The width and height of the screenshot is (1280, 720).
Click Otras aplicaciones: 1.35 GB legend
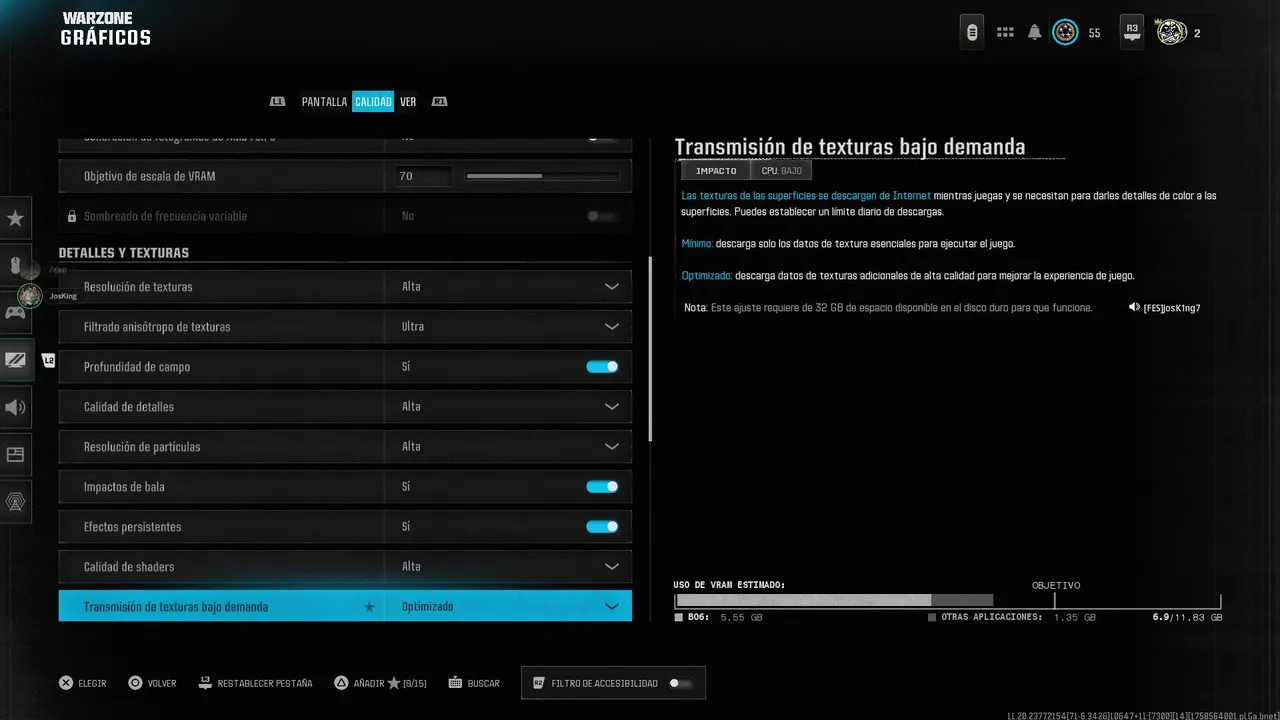1012,618
